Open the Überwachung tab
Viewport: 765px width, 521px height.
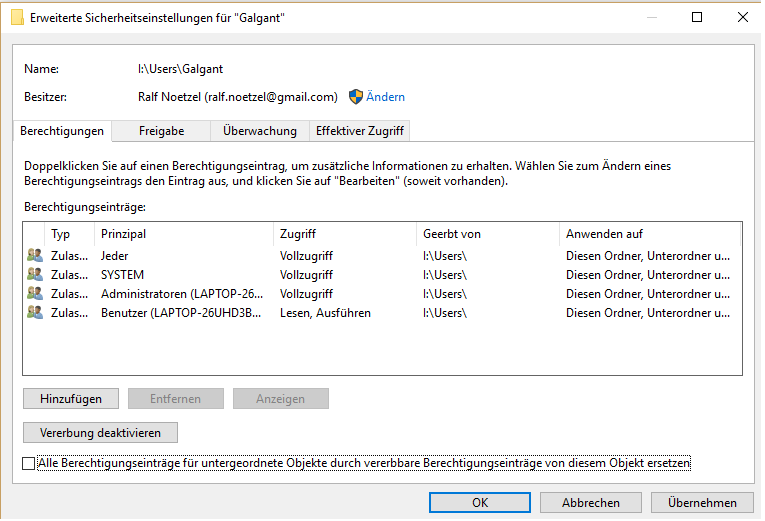click(x=260, y=131)
